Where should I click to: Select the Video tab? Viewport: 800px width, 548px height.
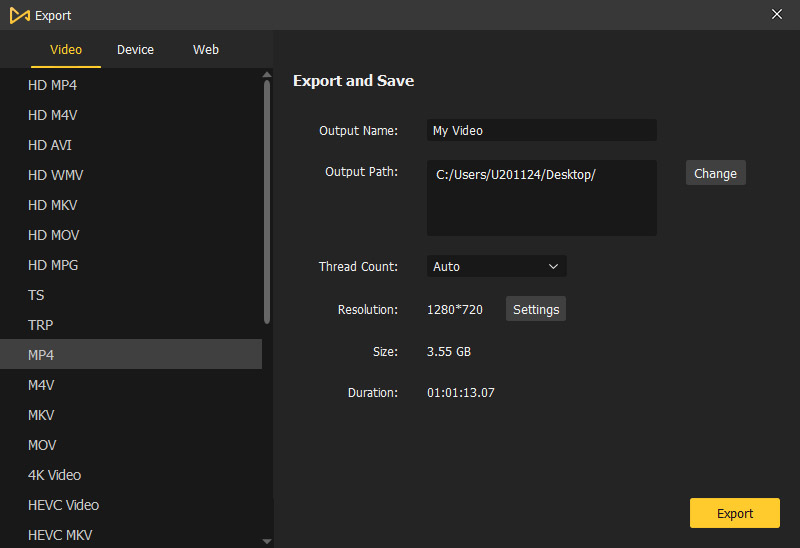66,49
